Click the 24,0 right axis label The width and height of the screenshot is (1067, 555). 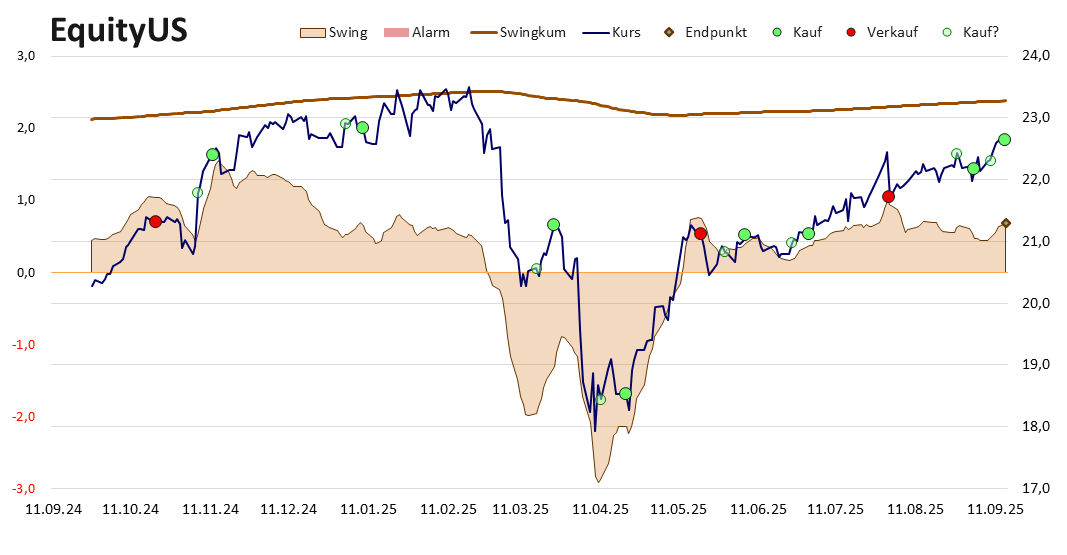(x=1036, y=56)
